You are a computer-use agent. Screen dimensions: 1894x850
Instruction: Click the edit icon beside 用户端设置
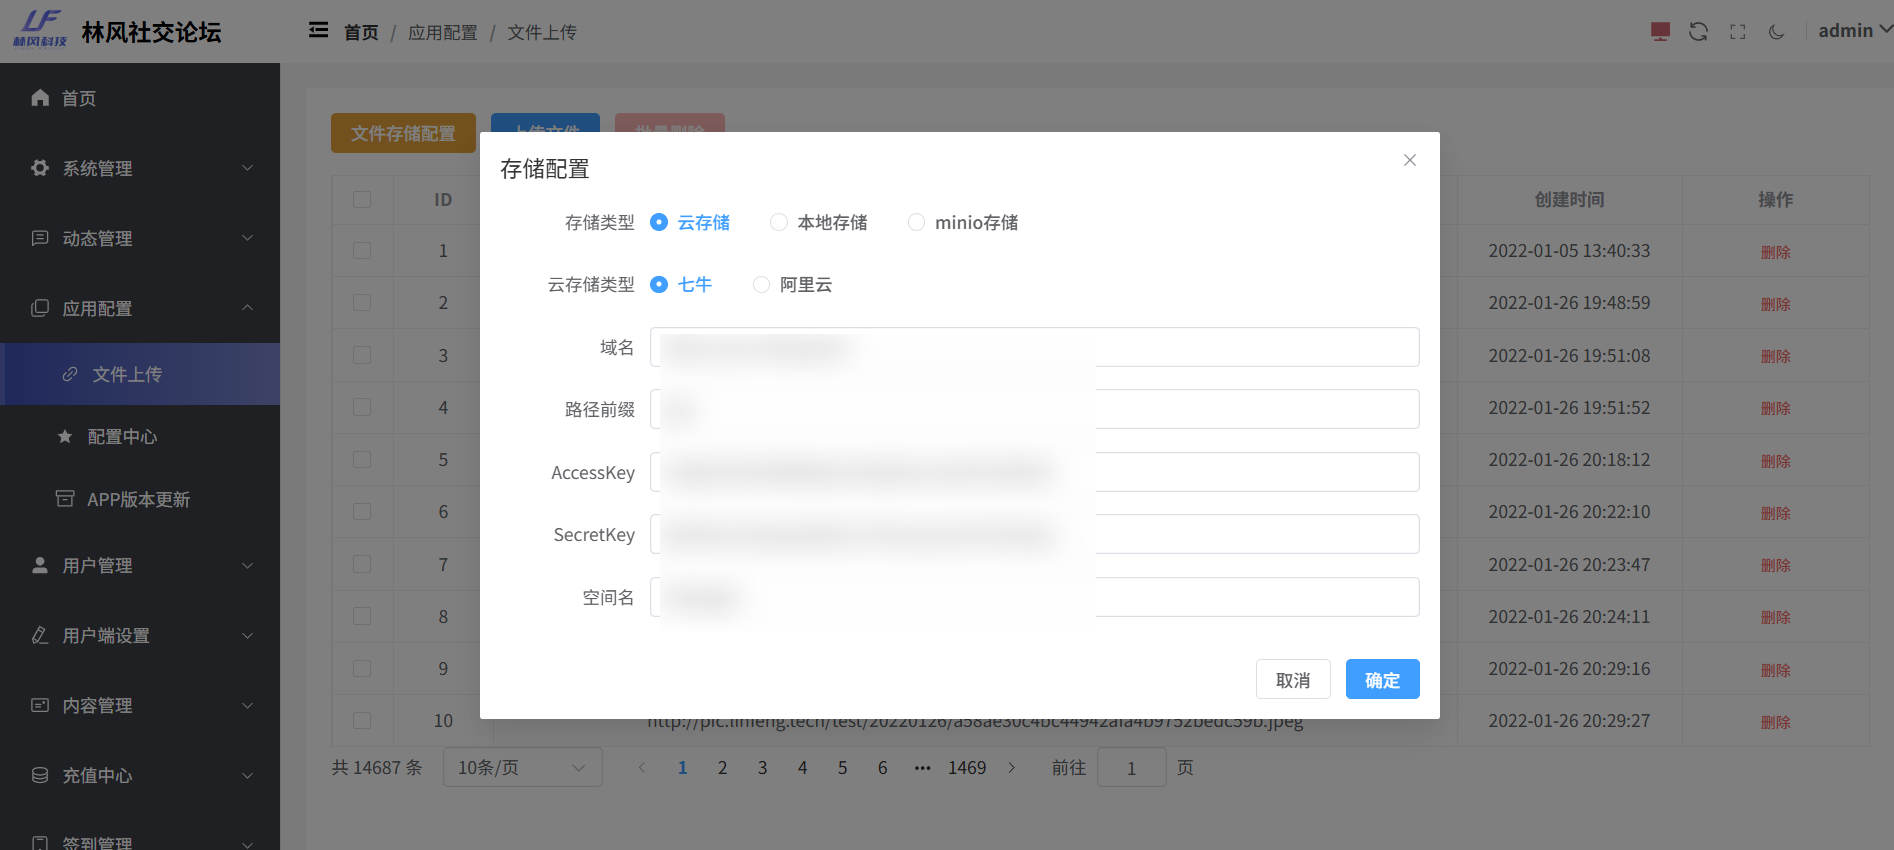pyautogui.click(x=40, y=635)
